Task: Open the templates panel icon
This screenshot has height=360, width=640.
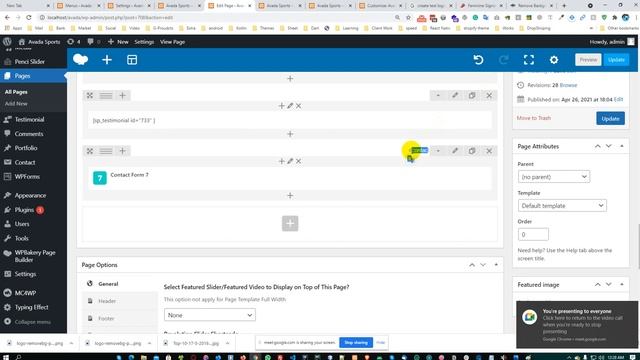Action: click(132, 60)
